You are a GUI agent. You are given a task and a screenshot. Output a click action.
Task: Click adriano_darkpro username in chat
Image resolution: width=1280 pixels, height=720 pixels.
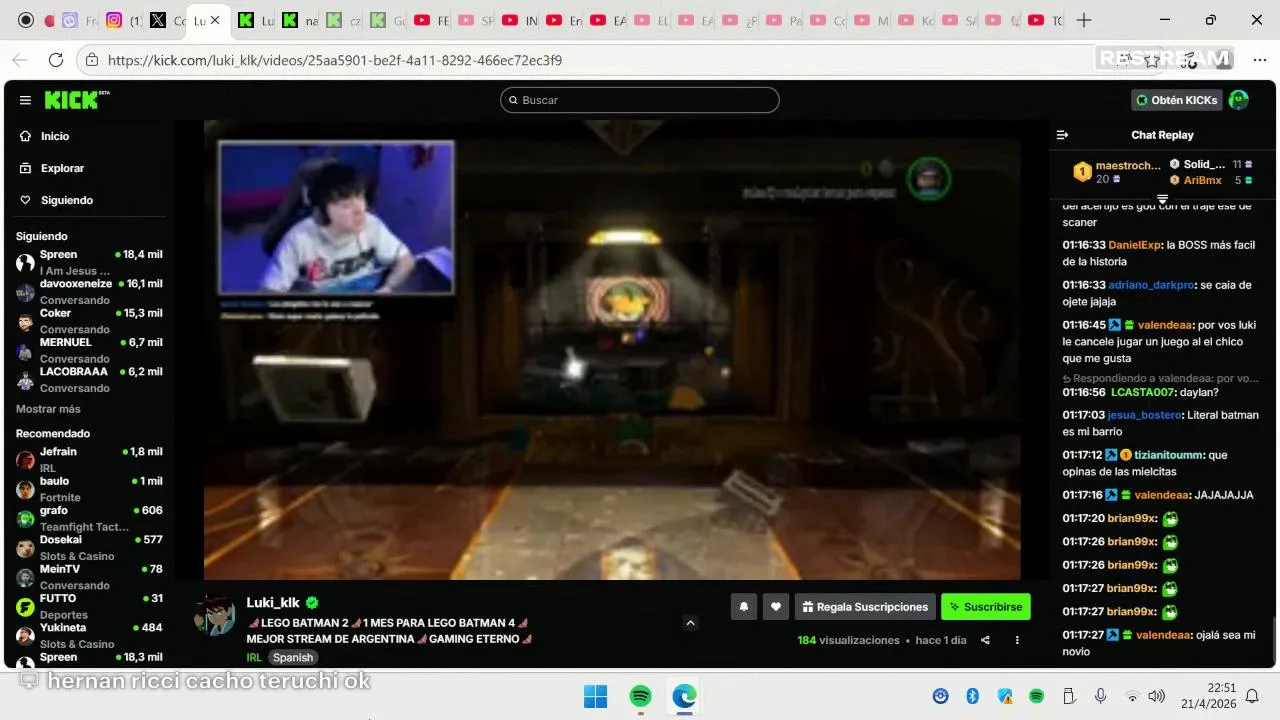tap(1152, 285)
